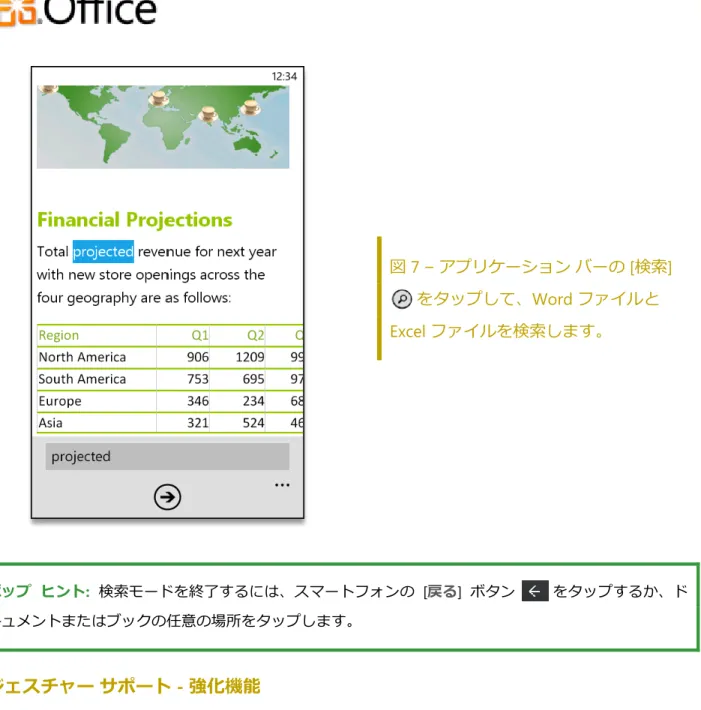Click the 'Q1' column header
The width and height of the screenshot is (701, 710).
200,336
